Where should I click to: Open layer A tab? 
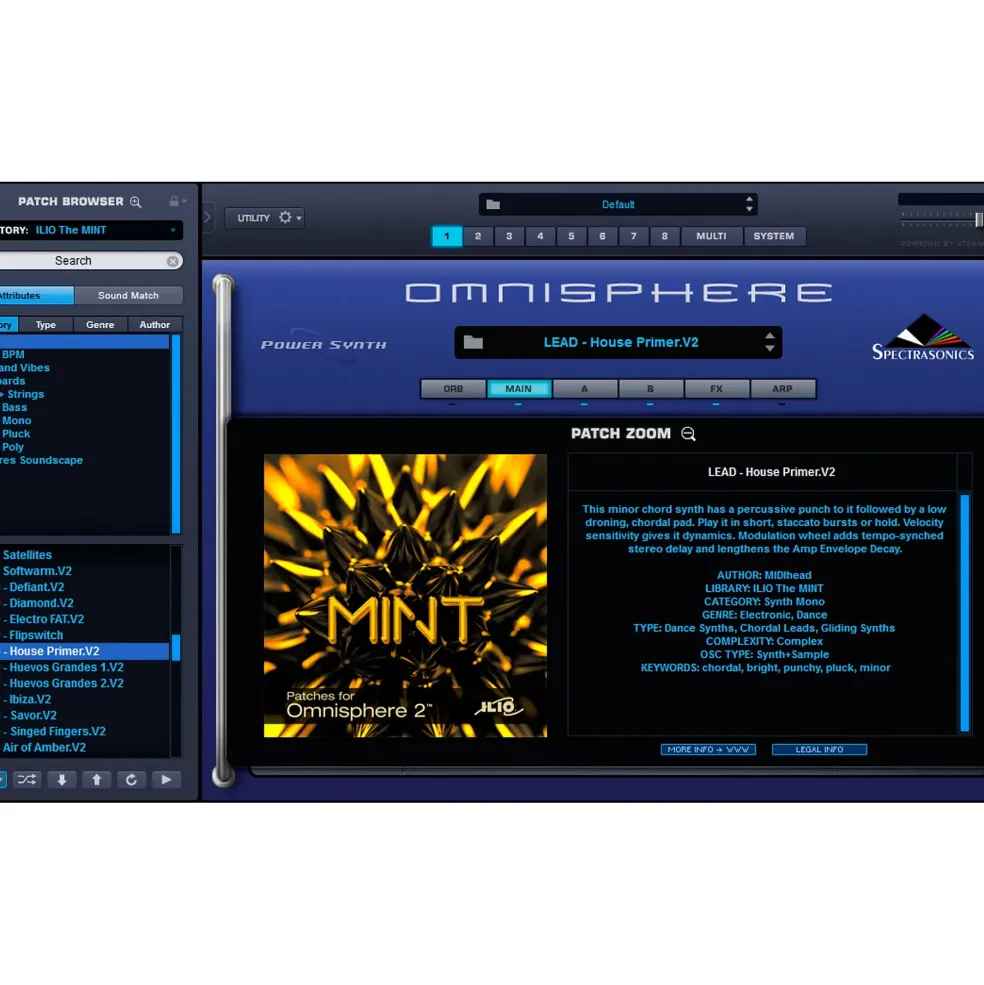(584, 389)
